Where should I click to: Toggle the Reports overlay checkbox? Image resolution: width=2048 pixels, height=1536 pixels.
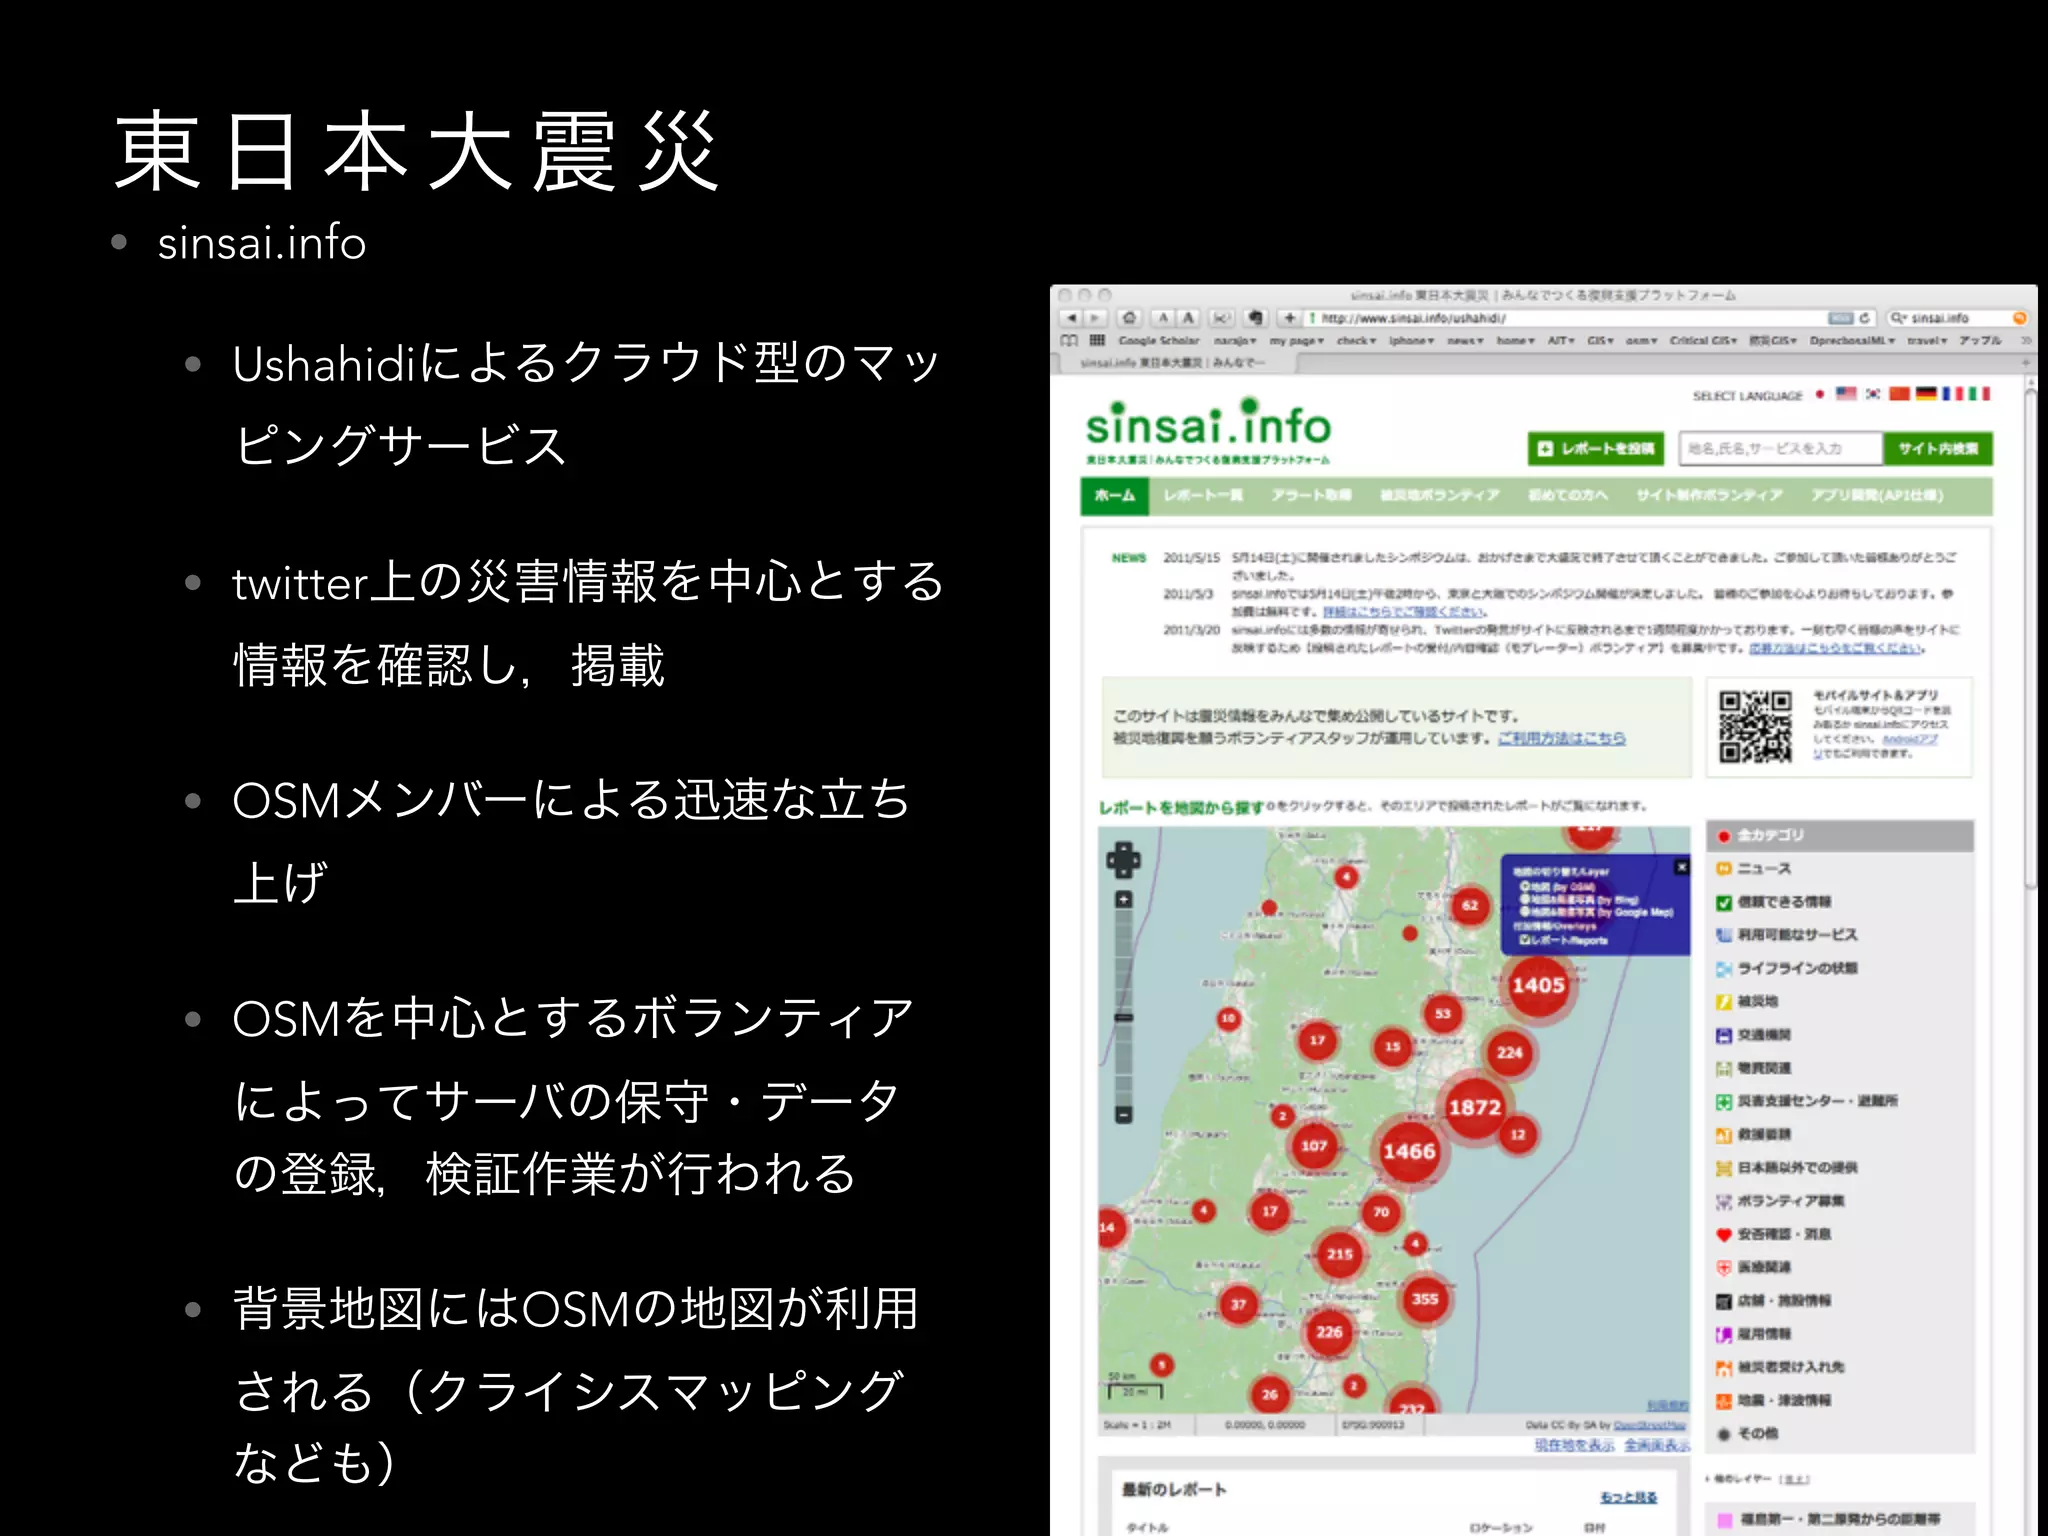coord(1526,940)
